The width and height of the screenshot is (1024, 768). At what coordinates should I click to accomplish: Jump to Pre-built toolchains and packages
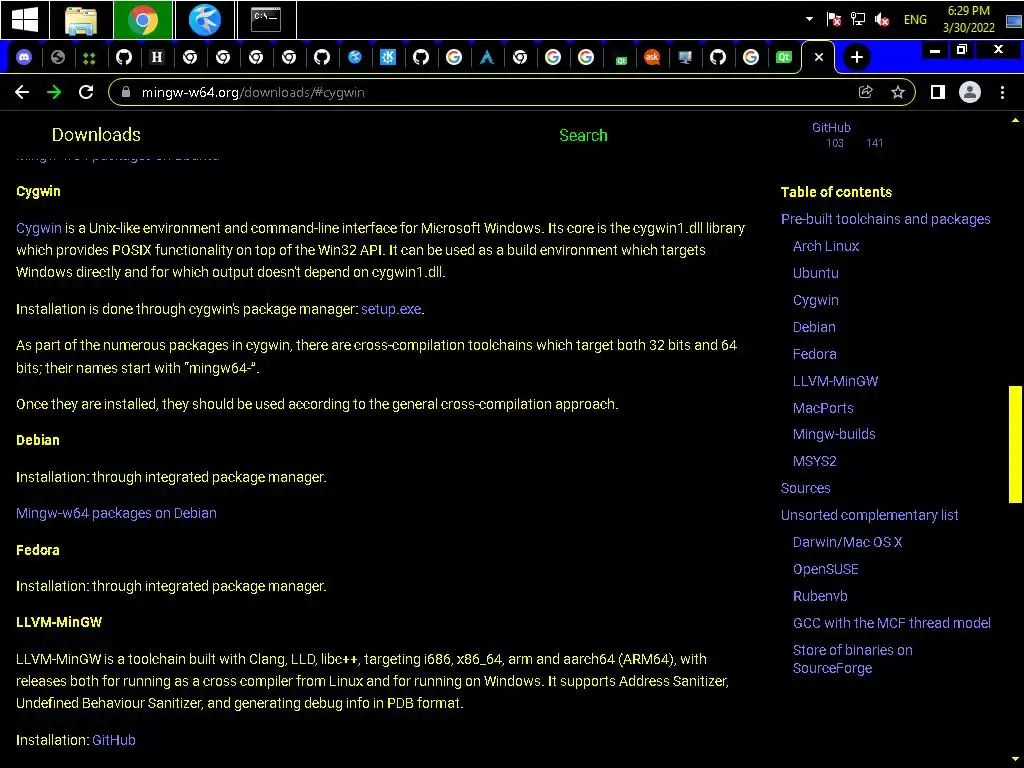(x=886, y=219)
